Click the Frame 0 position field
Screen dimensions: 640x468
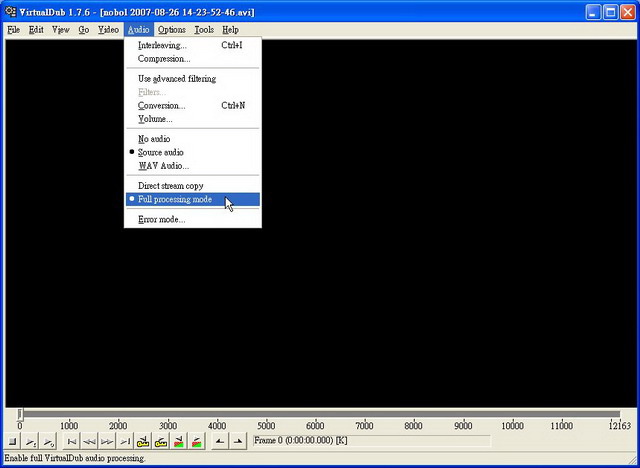[x=371, y=441]
